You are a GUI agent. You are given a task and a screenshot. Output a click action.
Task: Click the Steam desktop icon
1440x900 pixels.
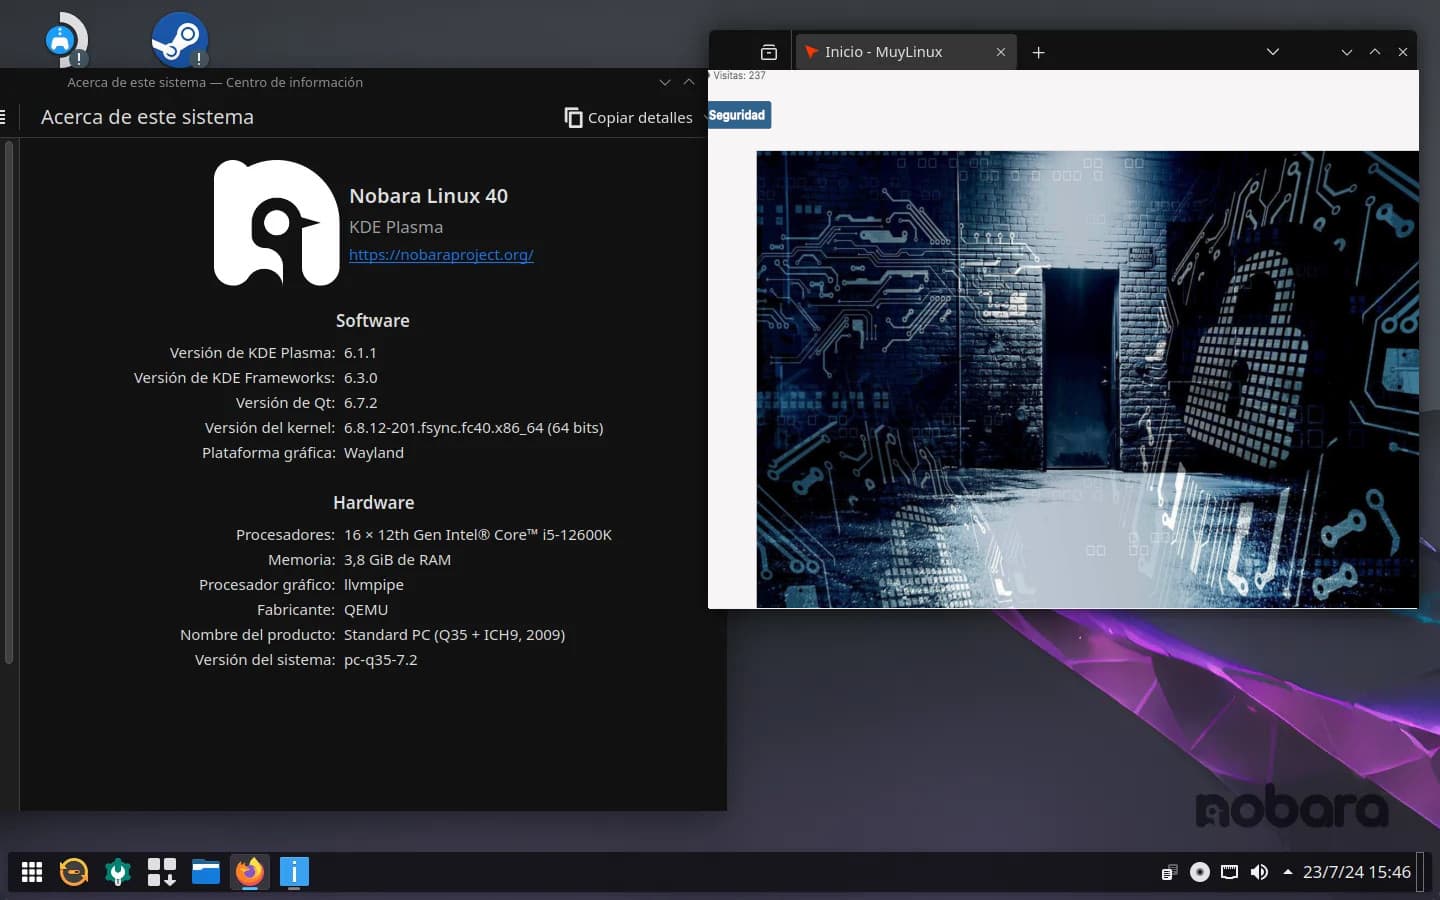click(x=179, y=40)
